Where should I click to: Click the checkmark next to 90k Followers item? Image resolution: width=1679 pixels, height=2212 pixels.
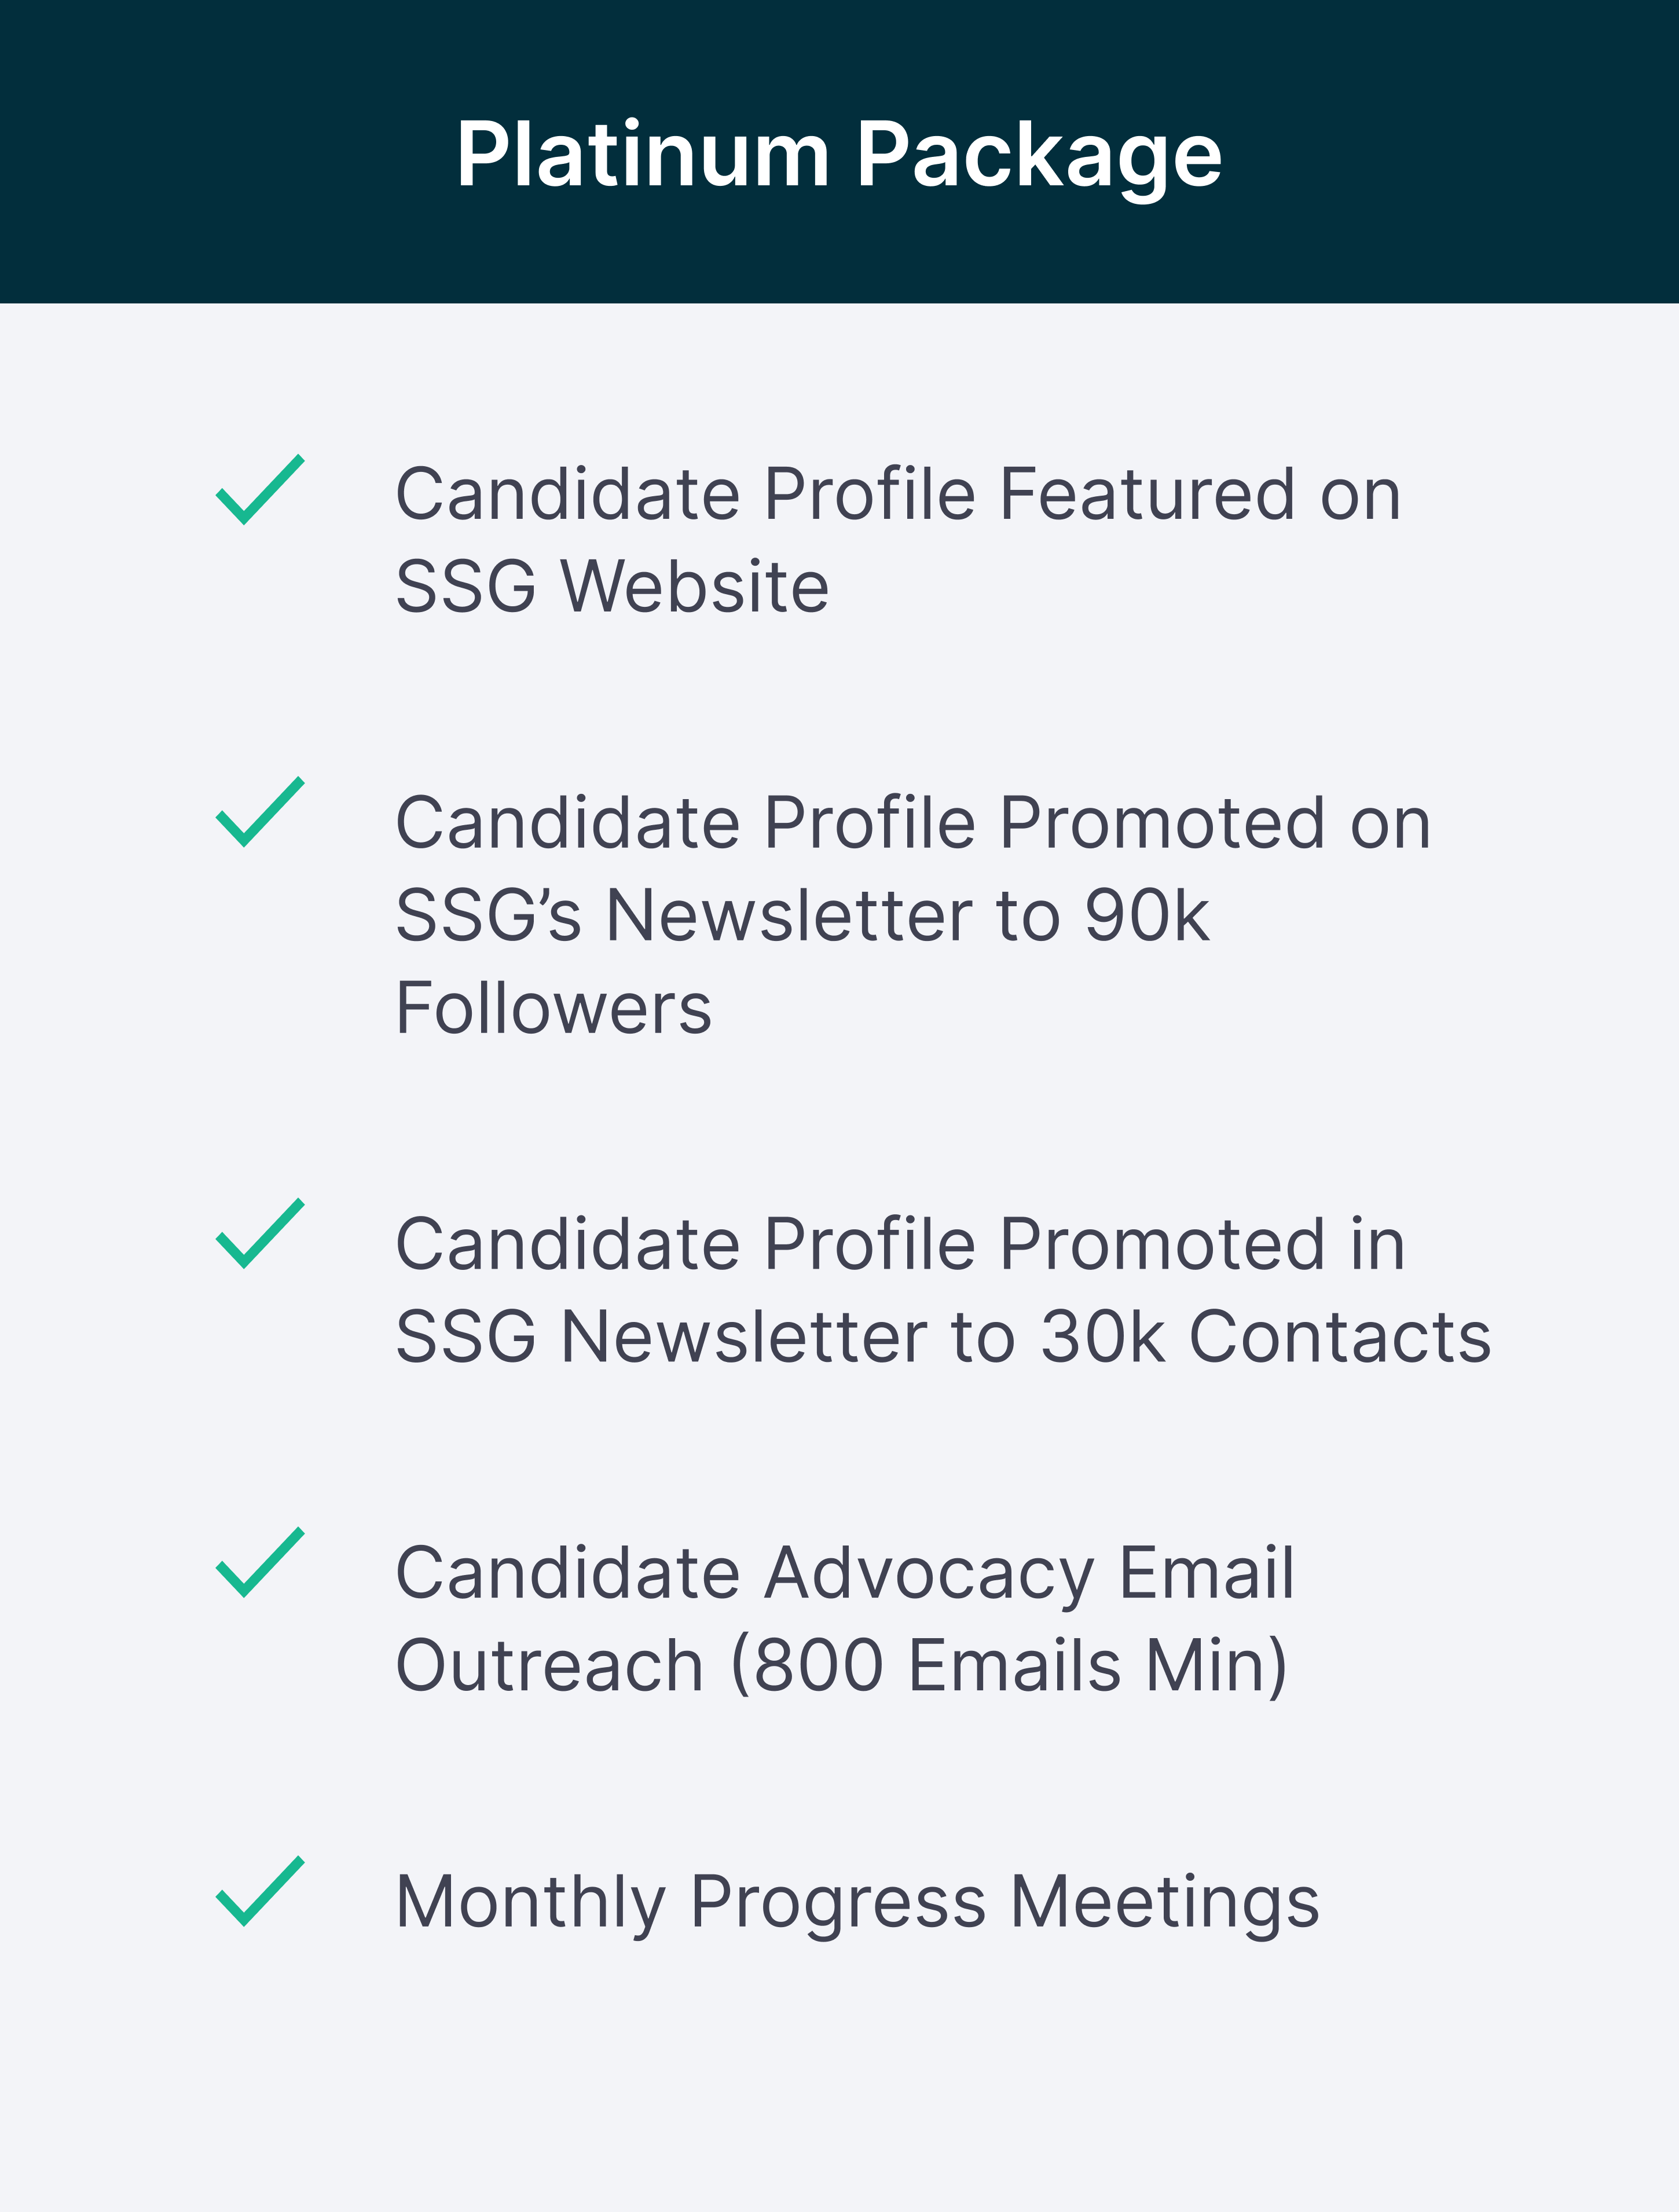coord(260,811)
